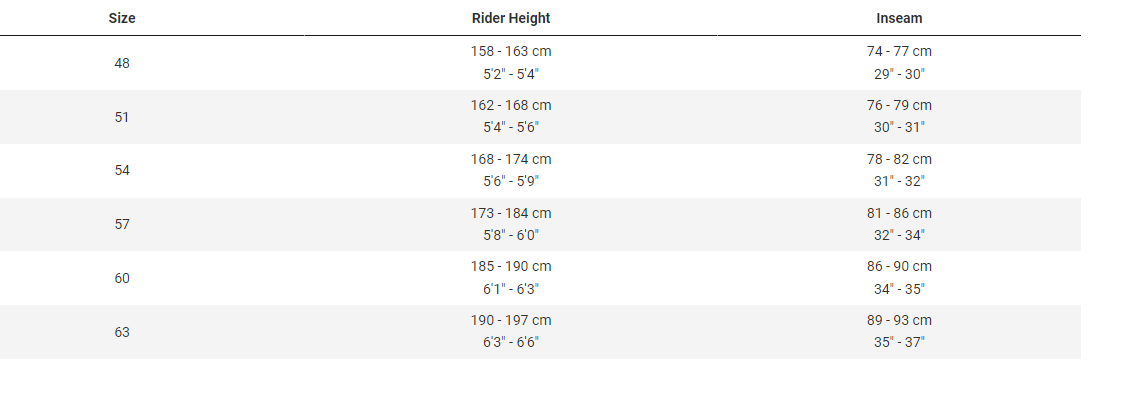The height and width of the screenshot is (402, 1128).
Task: Select the 32" - 34" inseam range
Action: (899, 236)
